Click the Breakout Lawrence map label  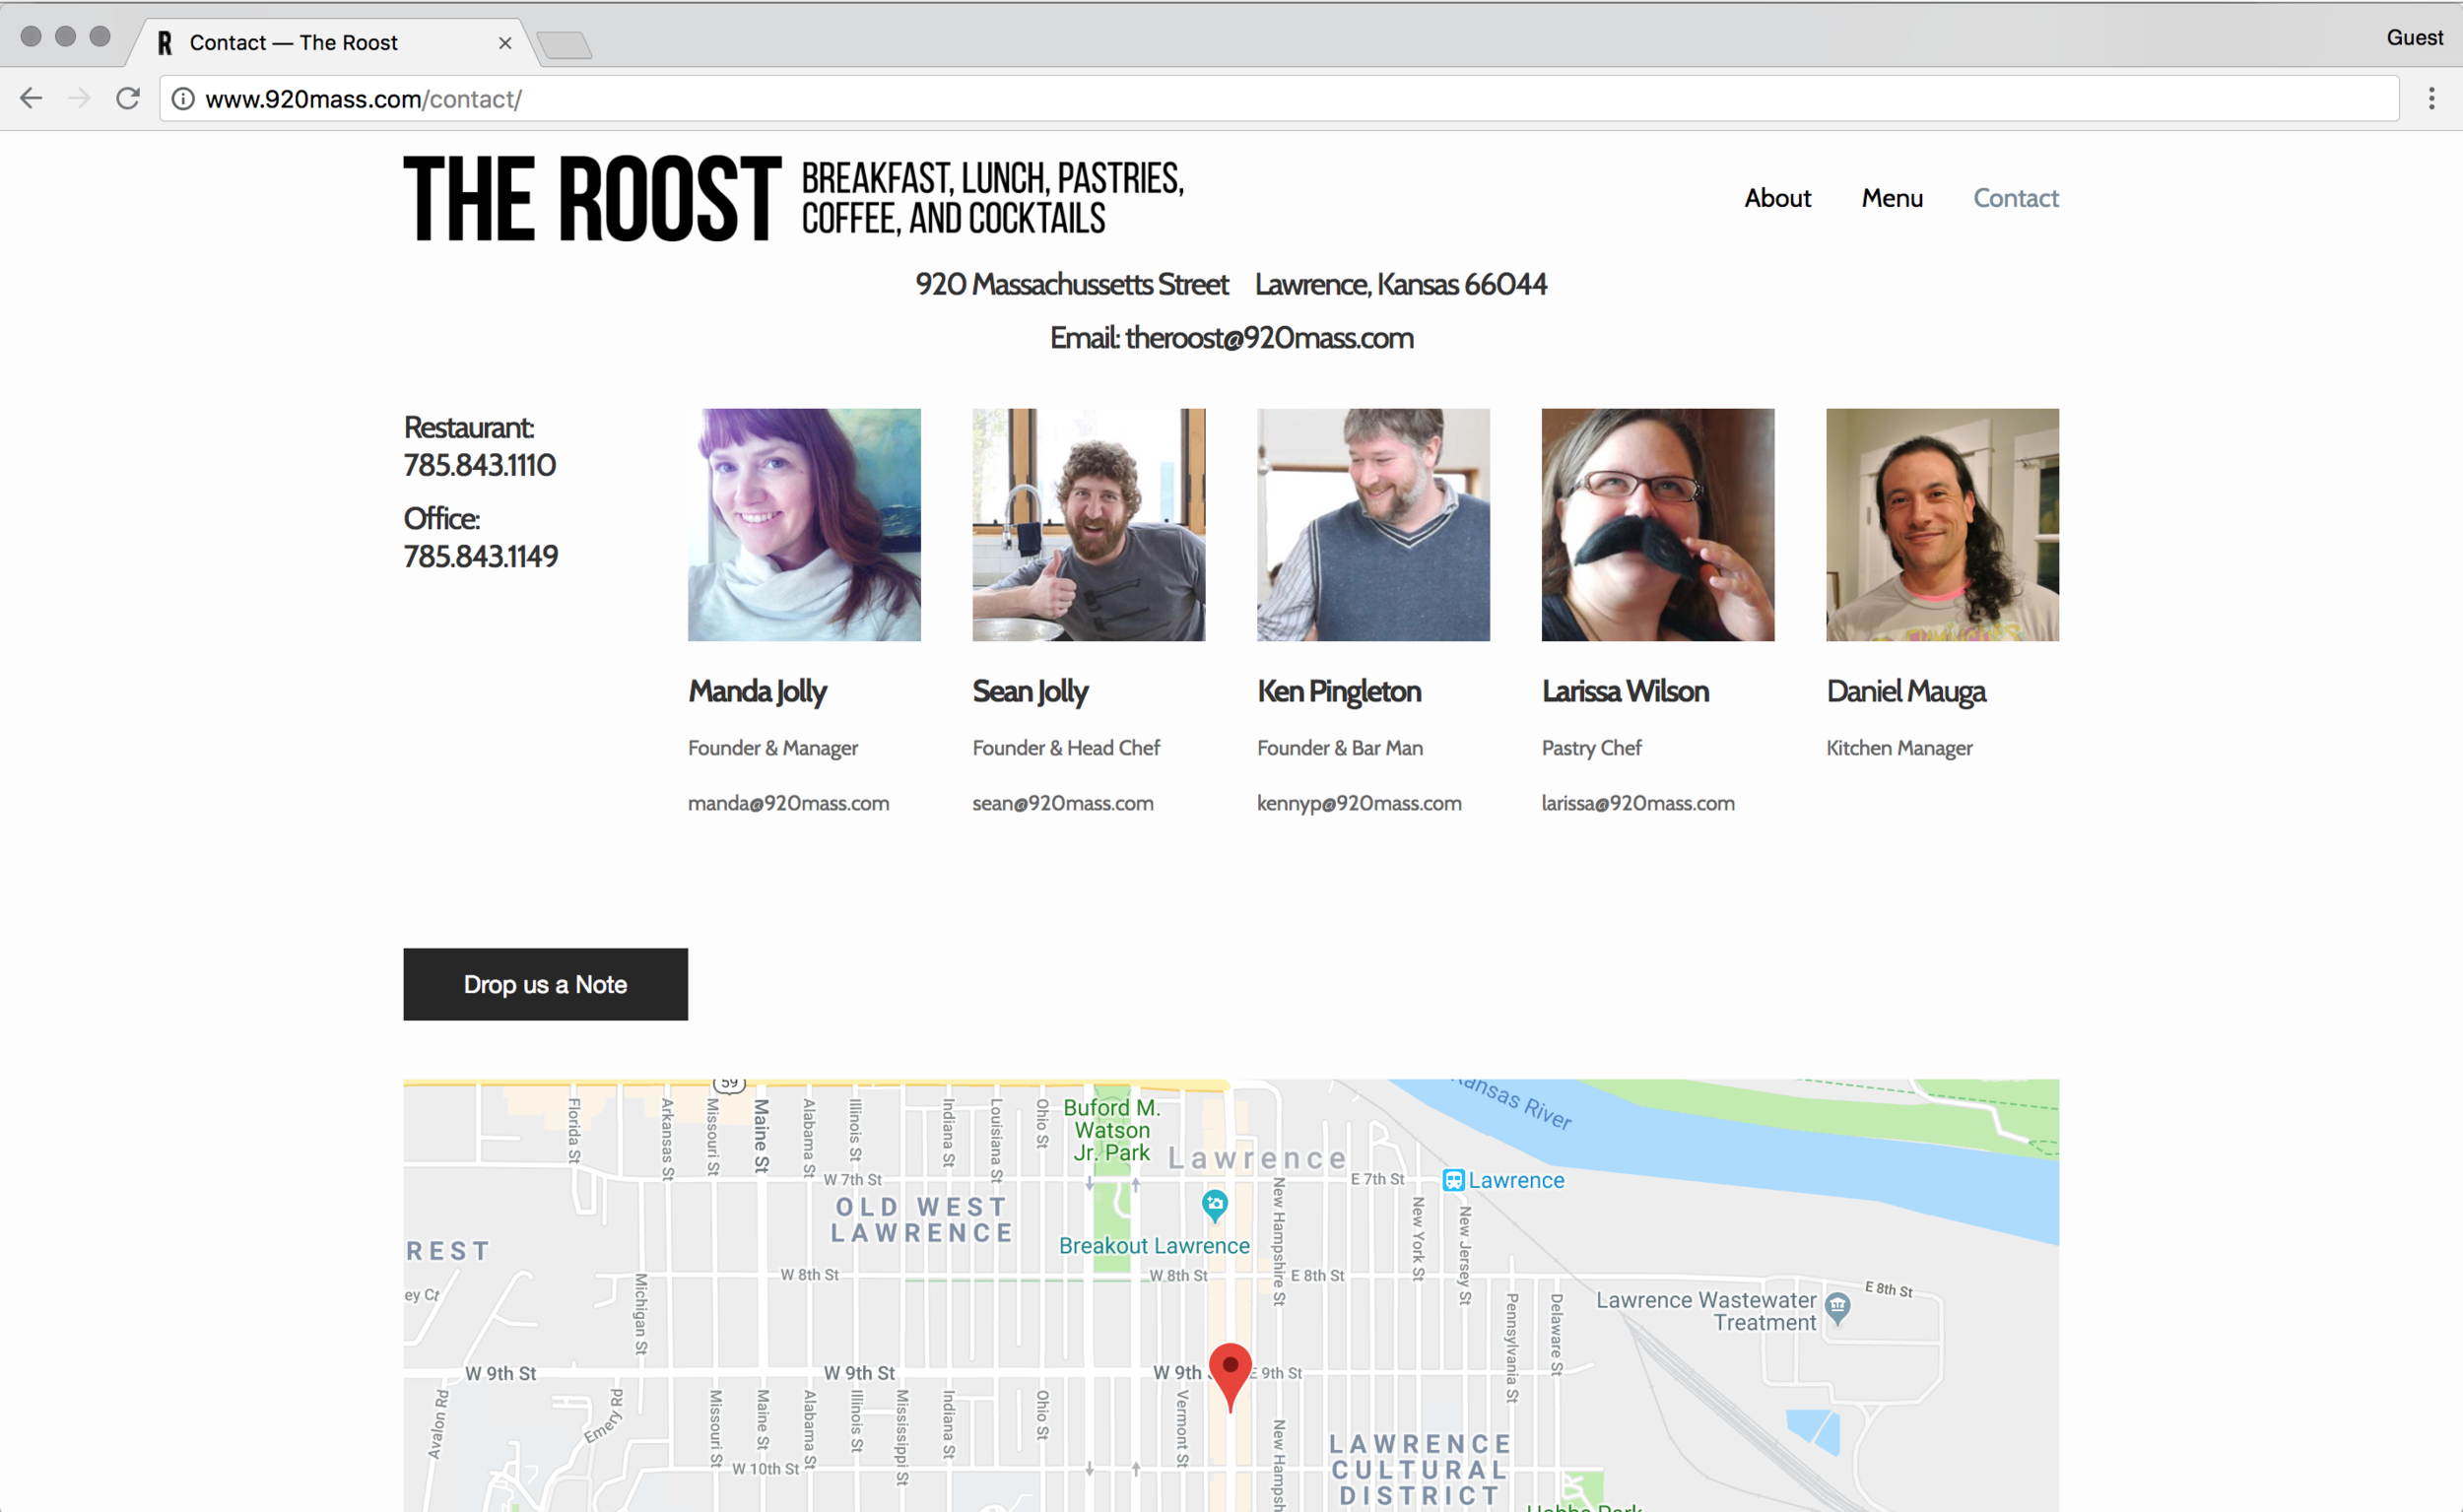(1154, 1246)
